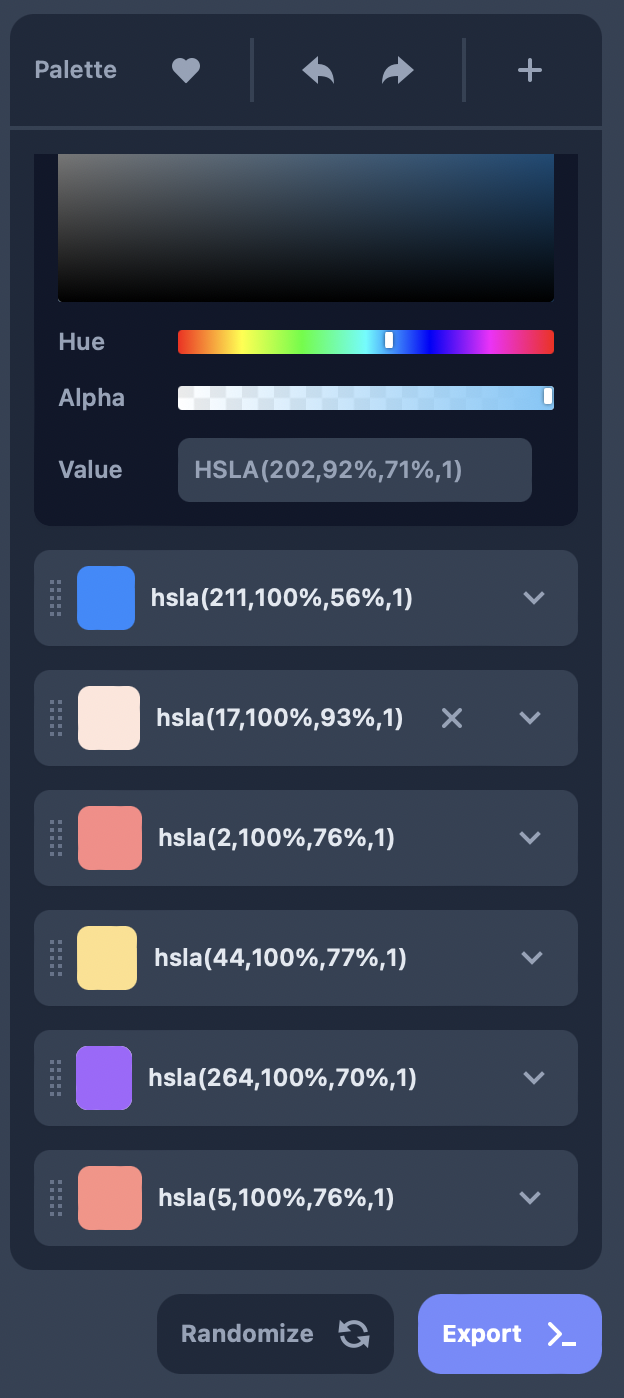
Task: Click the undo arrow icon
Action: pos(317,70)
